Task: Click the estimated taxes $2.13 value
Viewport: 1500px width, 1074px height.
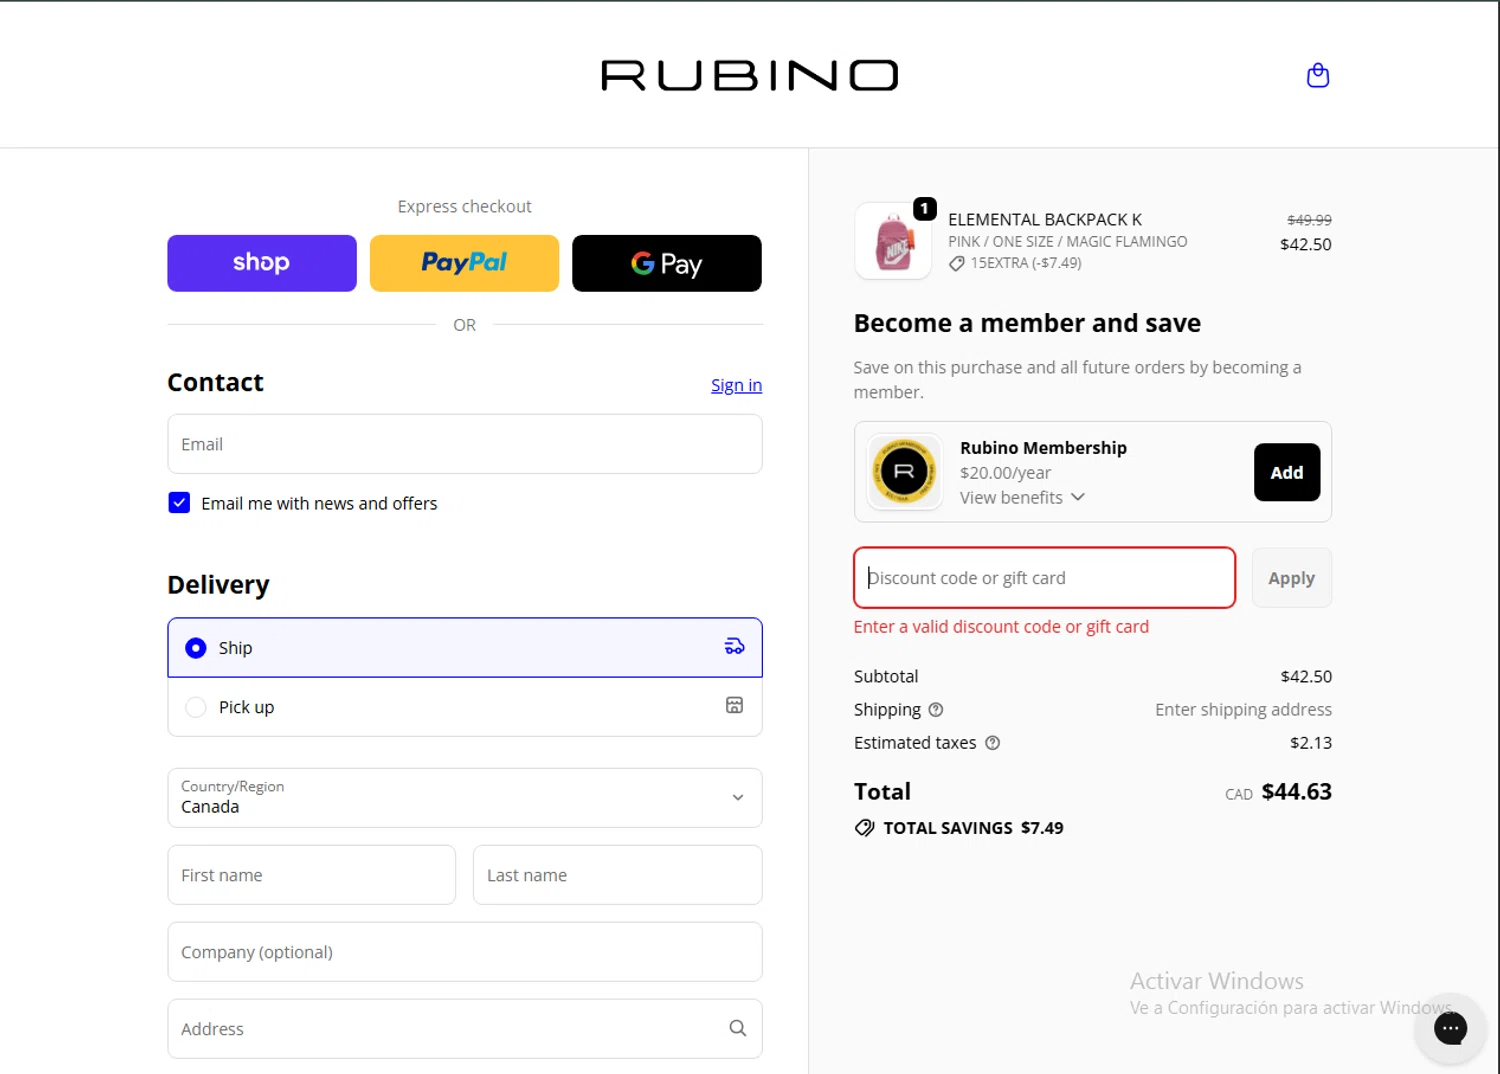Action: (1311, 743)
